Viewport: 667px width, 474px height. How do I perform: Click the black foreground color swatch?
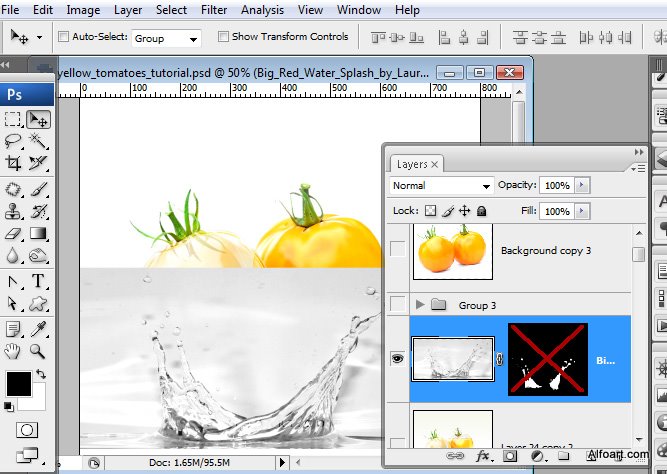pos(18,384)
